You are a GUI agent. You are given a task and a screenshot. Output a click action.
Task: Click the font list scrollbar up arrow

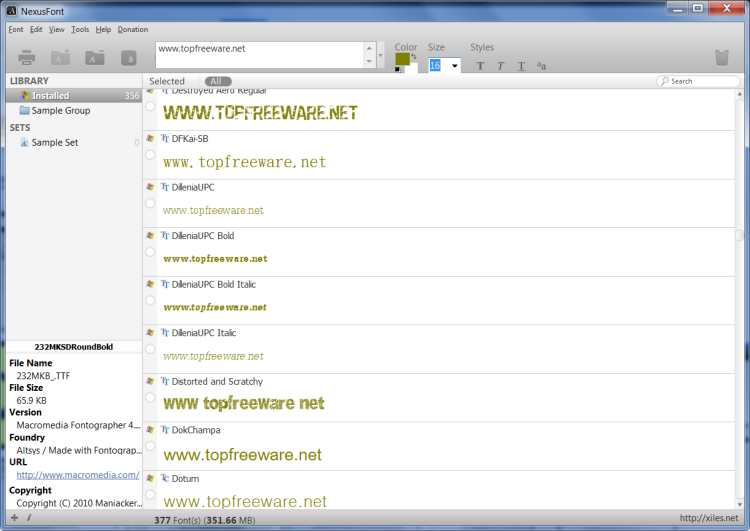pyautogui.click(x=739, y=94)
